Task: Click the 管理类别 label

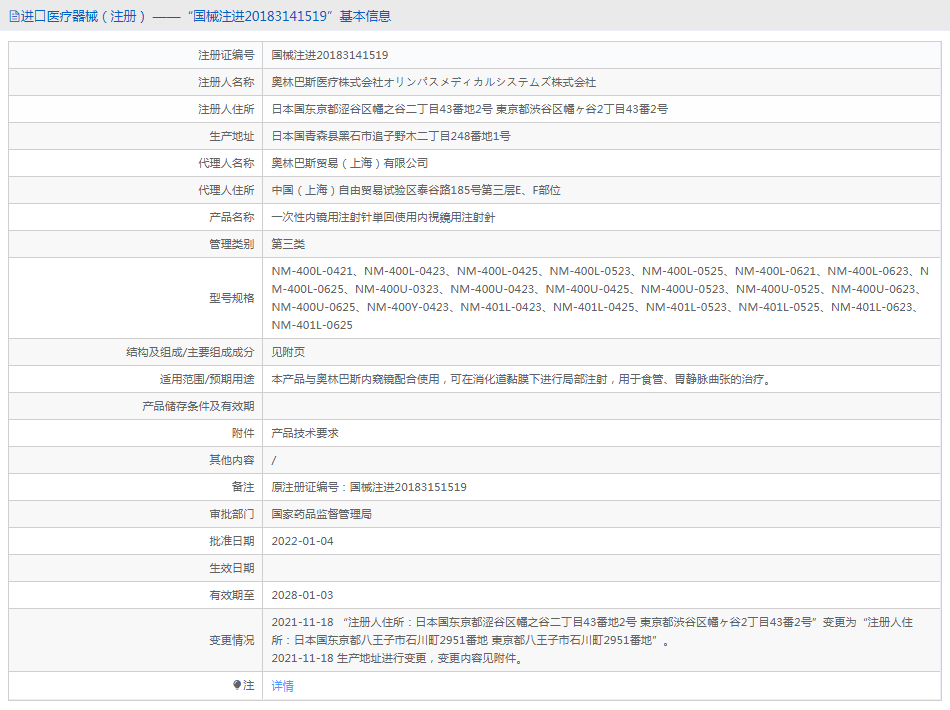Action: (231, 244)
